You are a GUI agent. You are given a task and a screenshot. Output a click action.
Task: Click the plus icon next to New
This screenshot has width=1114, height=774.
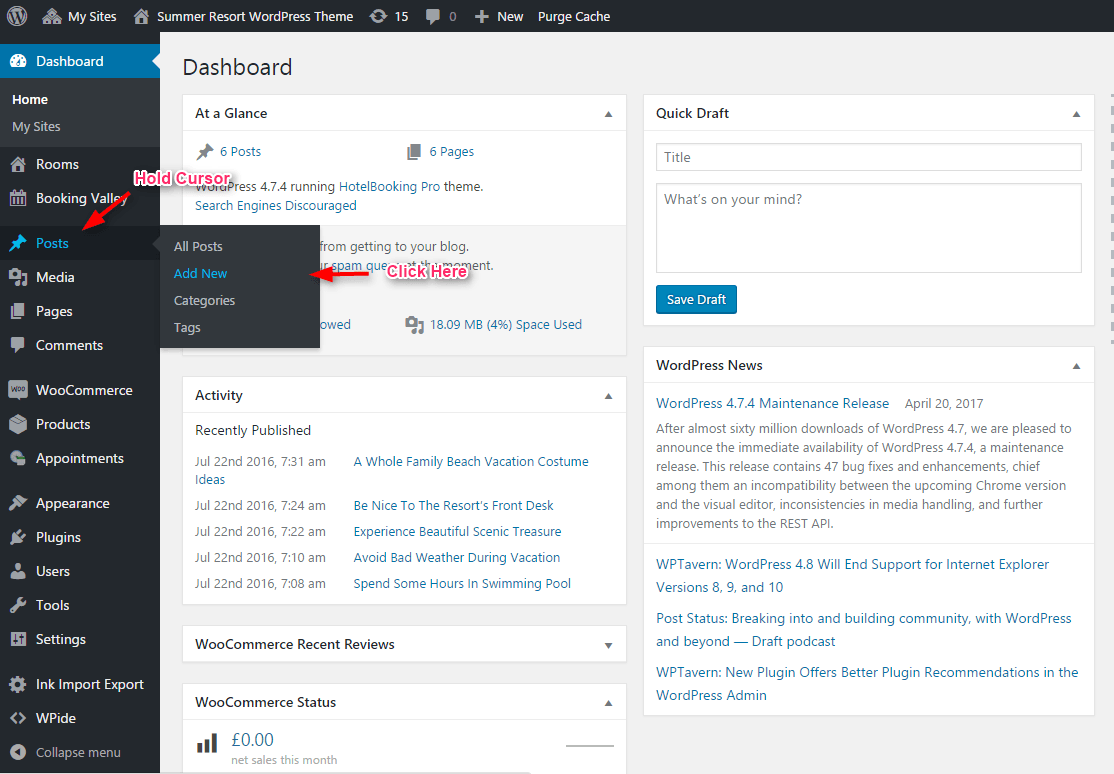pos(482,16)
